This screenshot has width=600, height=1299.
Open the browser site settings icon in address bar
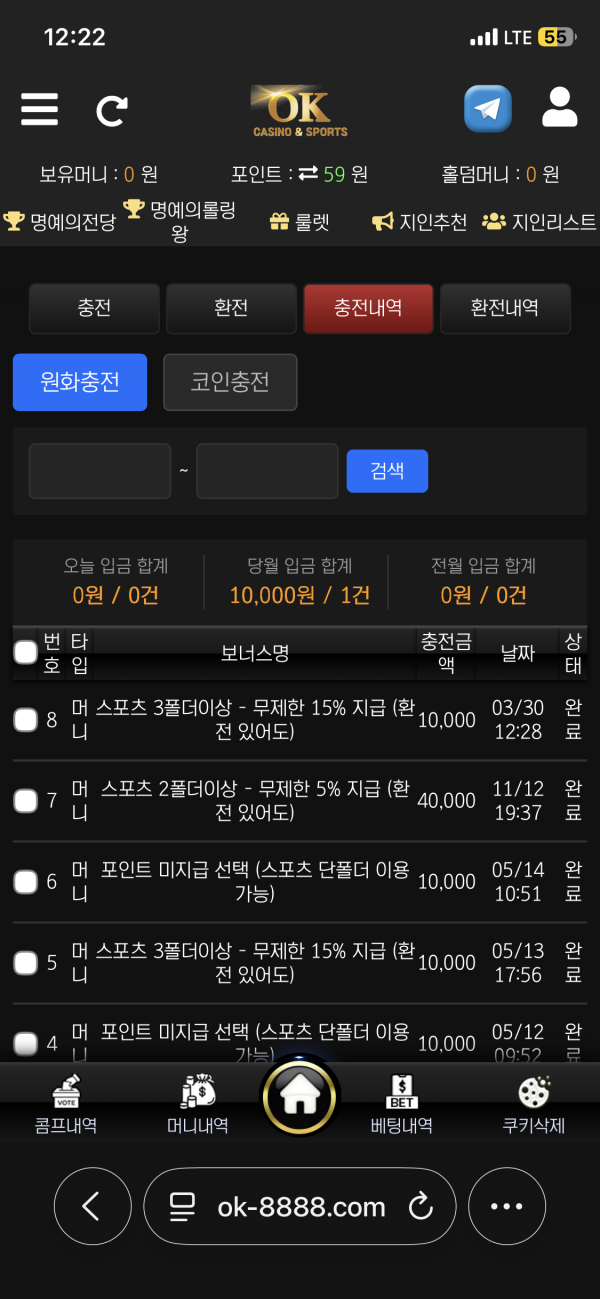183,1207
